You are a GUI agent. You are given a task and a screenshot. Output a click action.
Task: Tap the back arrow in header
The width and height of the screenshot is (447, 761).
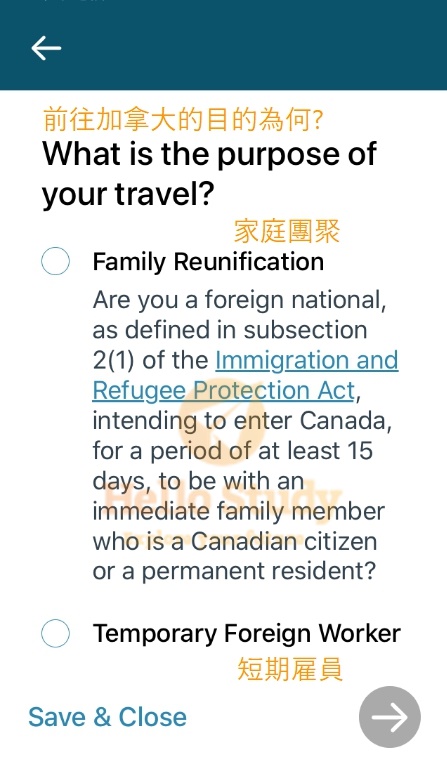pos(46,48)
